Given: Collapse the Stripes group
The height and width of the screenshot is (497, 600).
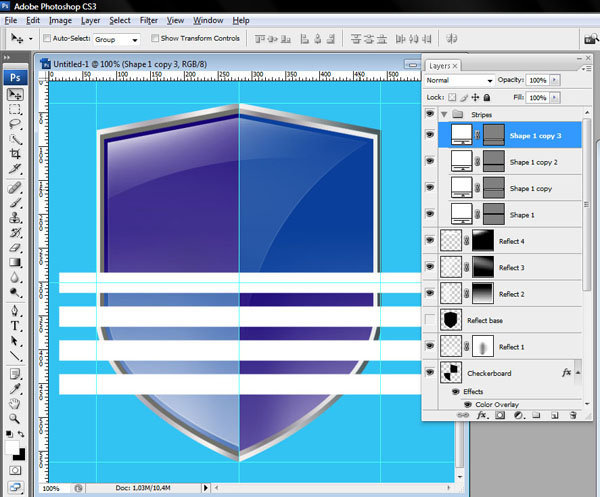Looking at the screenshot, I should pos(444,114).
